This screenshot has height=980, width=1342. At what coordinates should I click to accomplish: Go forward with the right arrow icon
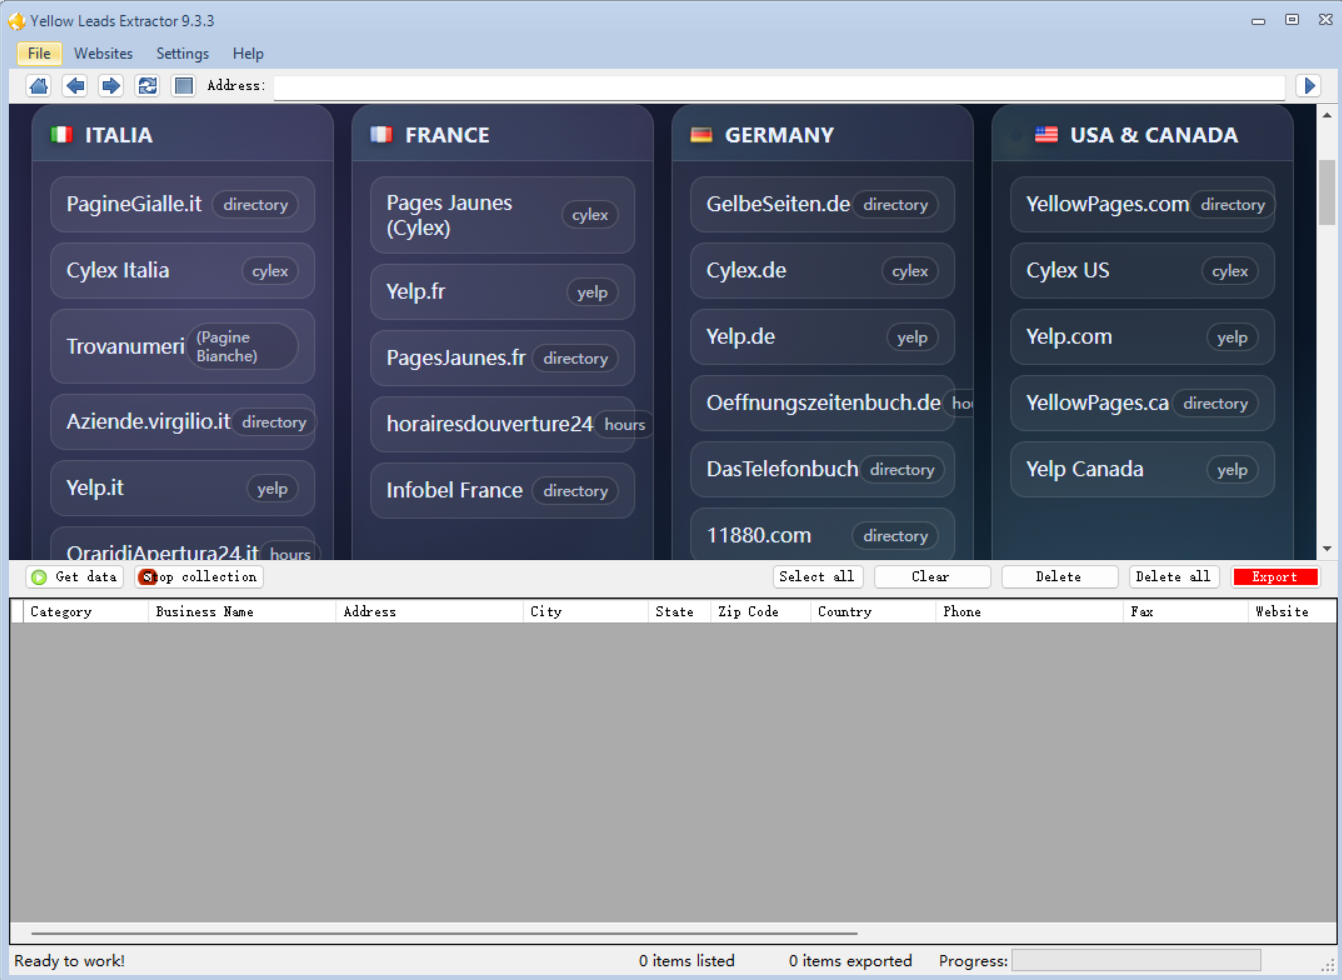[x=111, y=86]
